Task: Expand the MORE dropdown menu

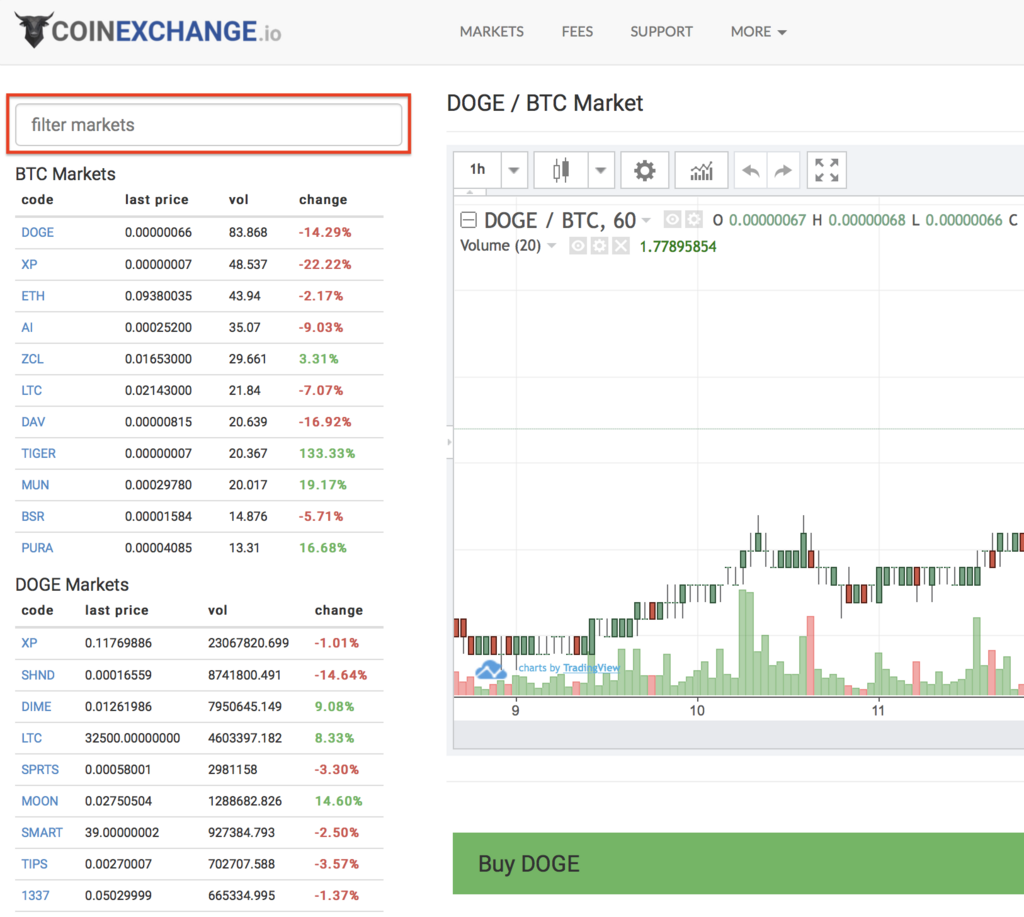Action: 758,31
